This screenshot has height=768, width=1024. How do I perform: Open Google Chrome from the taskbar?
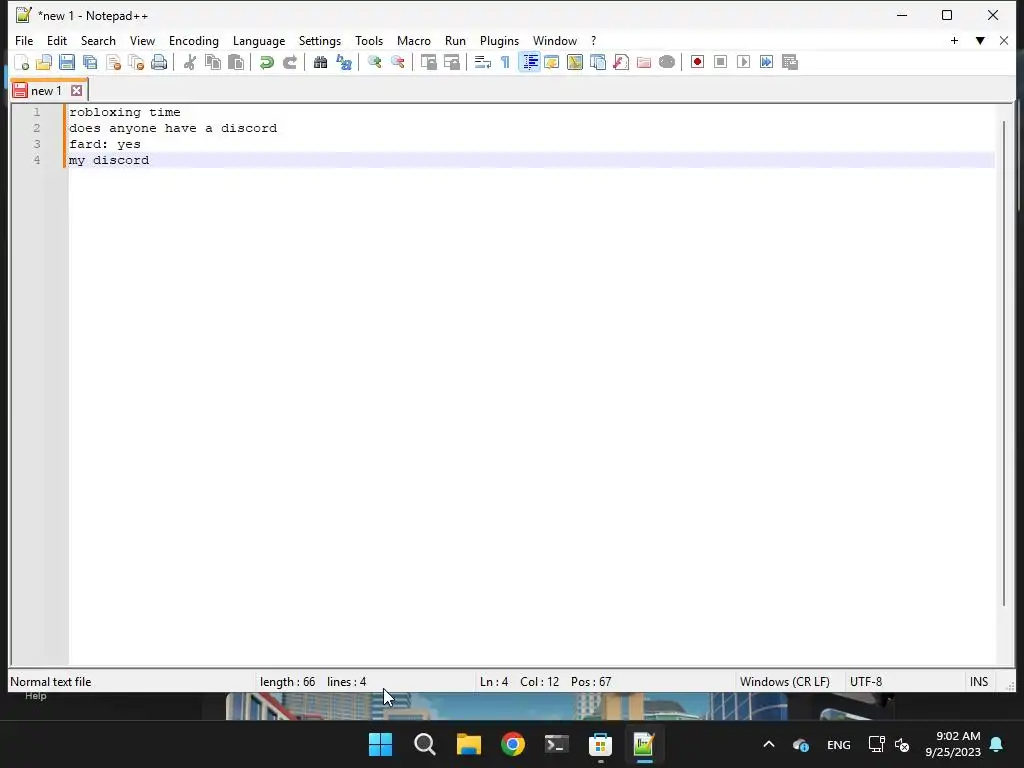point(513,744)
